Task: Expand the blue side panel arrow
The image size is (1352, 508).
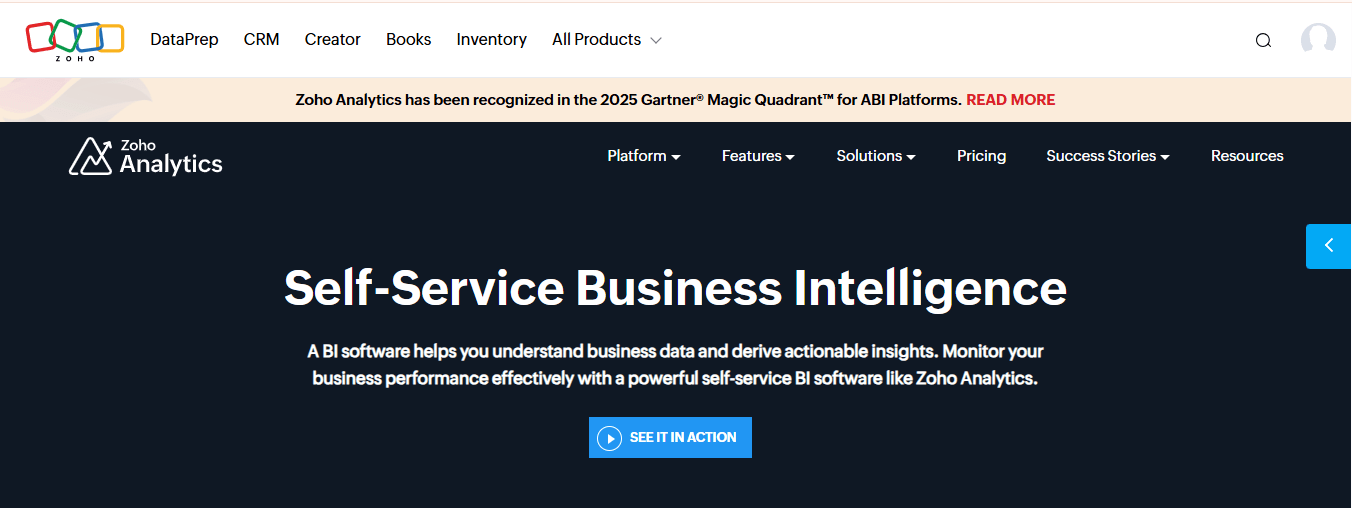Action: coord(1328,246)
